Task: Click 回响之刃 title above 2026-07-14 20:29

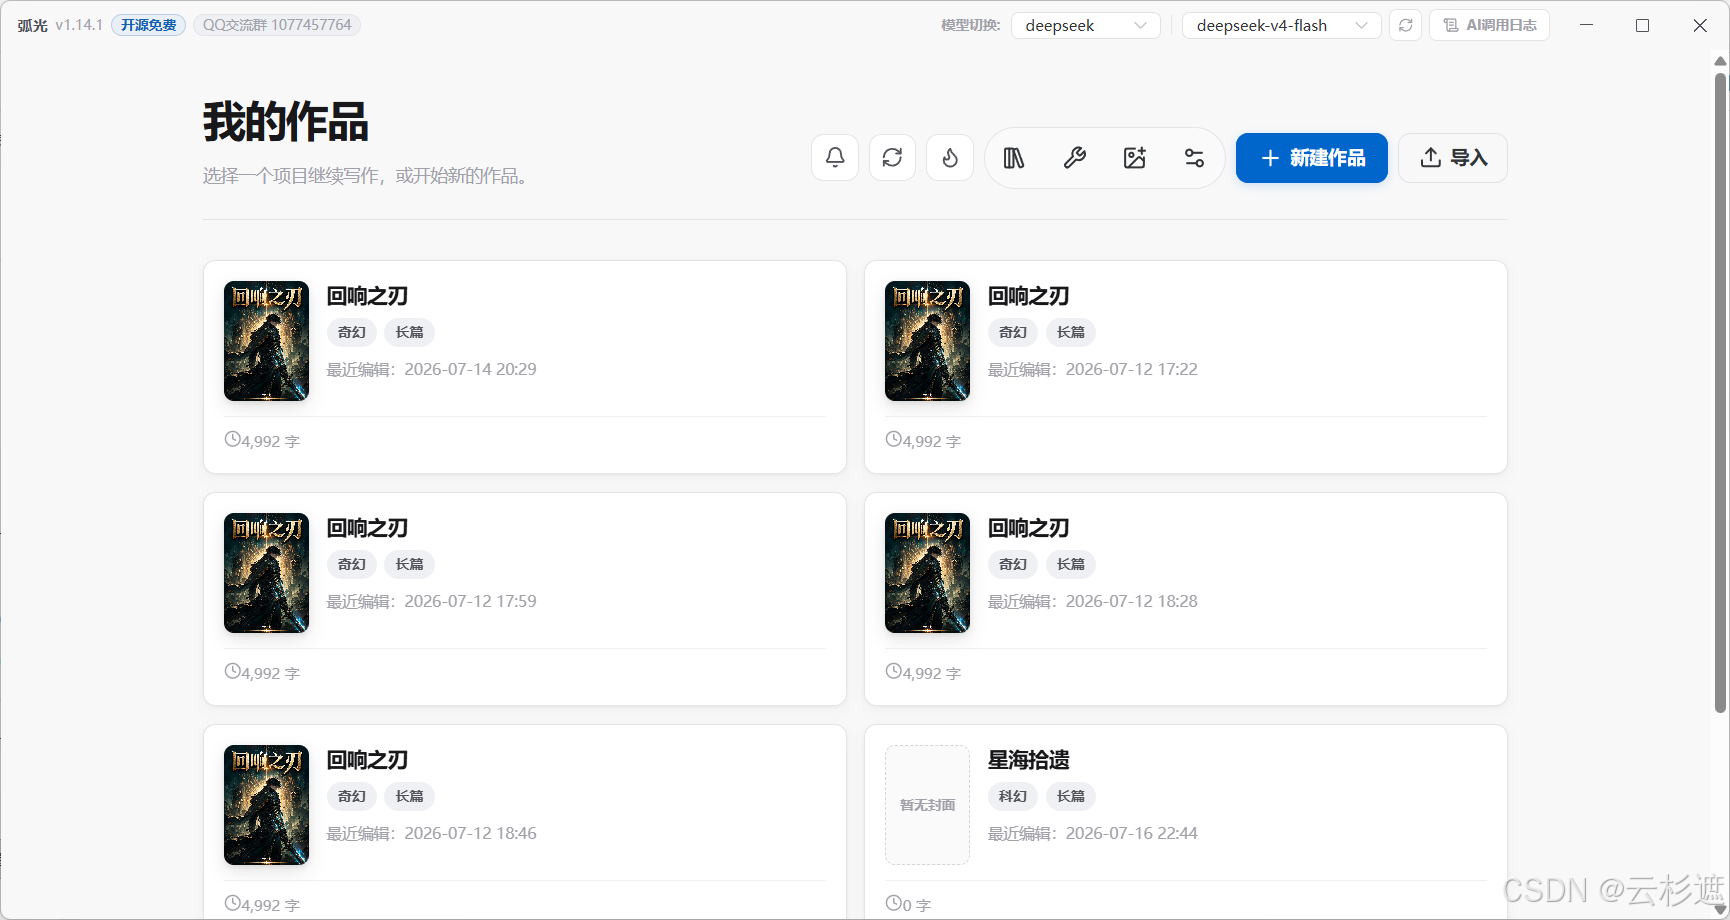Action: [368, 296]
